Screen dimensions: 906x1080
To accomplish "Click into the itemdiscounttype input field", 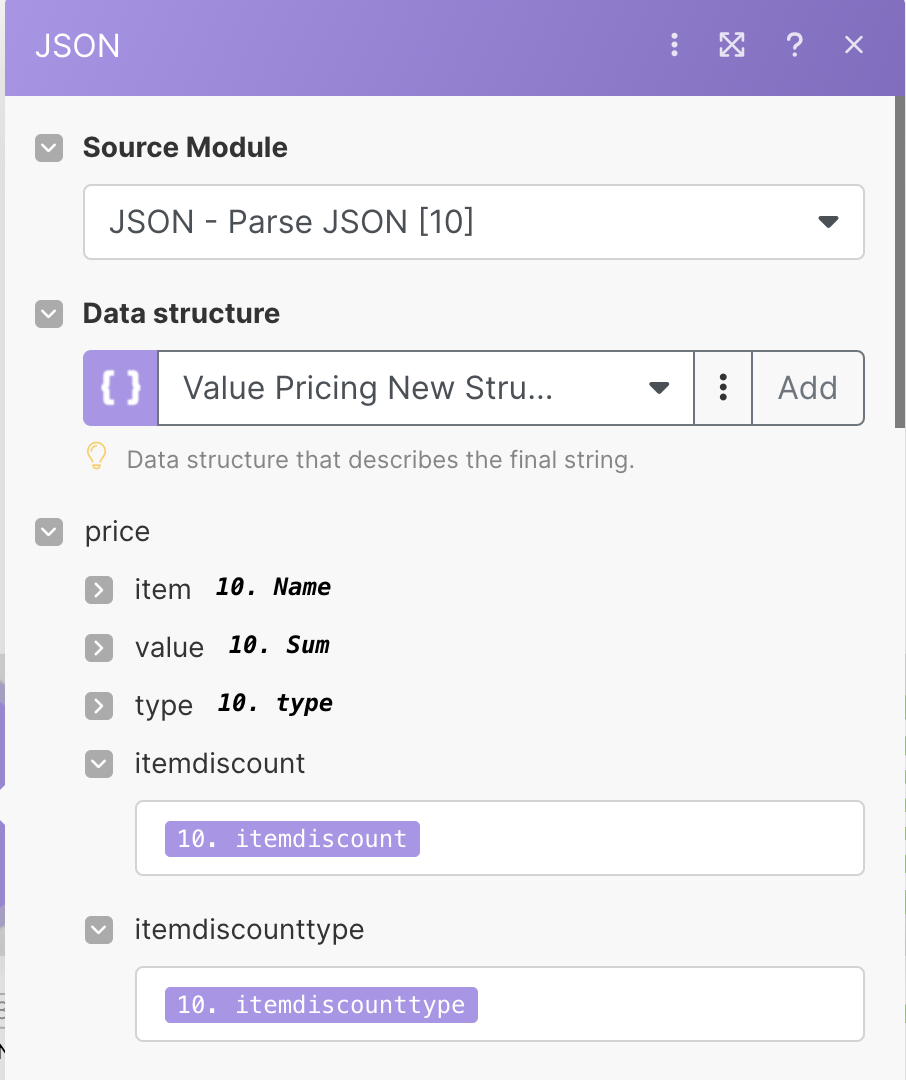I will tap(500, 1004).
